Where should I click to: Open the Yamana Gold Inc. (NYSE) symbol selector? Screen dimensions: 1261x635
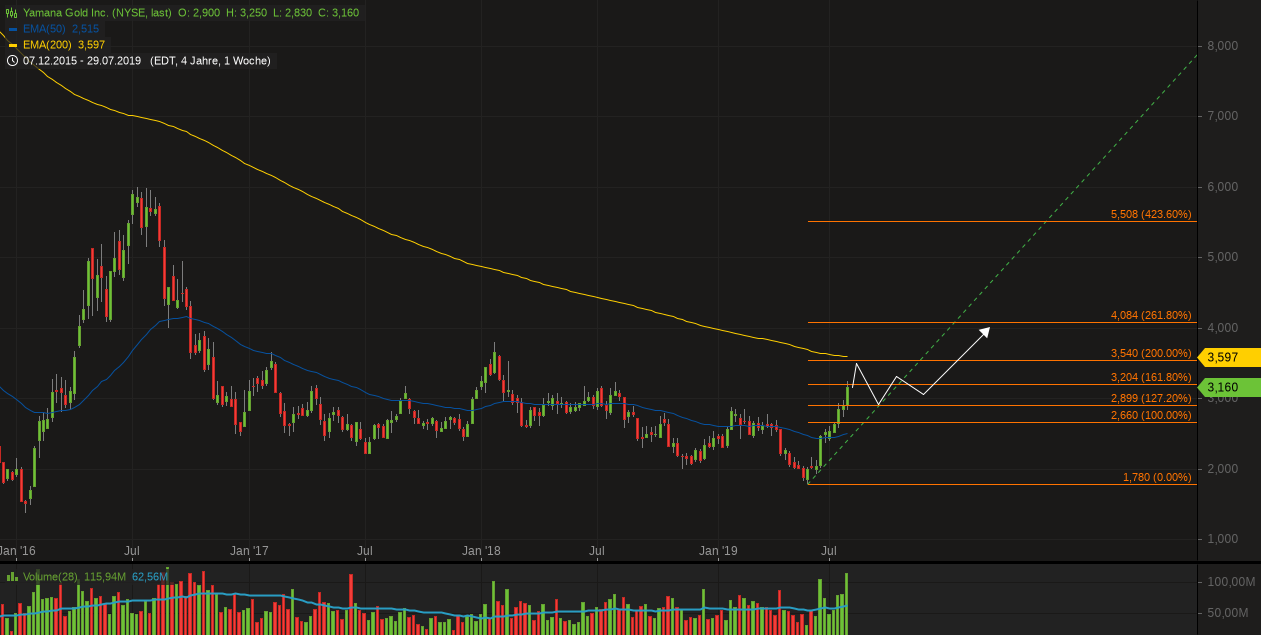tap(95, 12)
